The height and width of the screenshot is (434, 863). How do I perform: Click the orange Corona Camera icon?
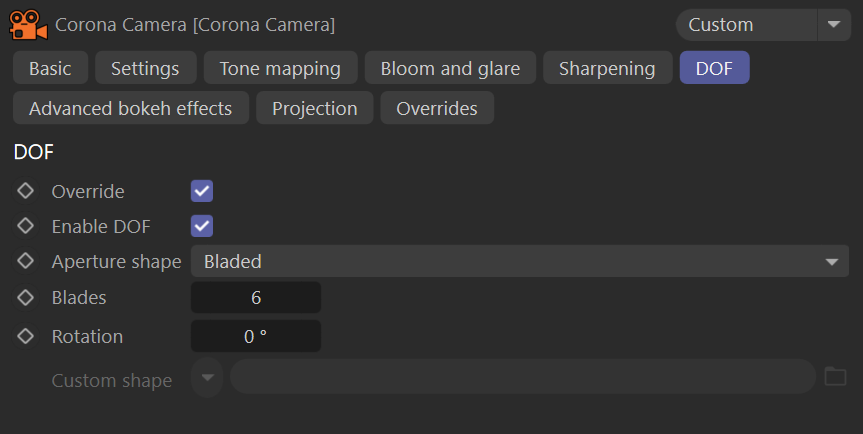29,25
